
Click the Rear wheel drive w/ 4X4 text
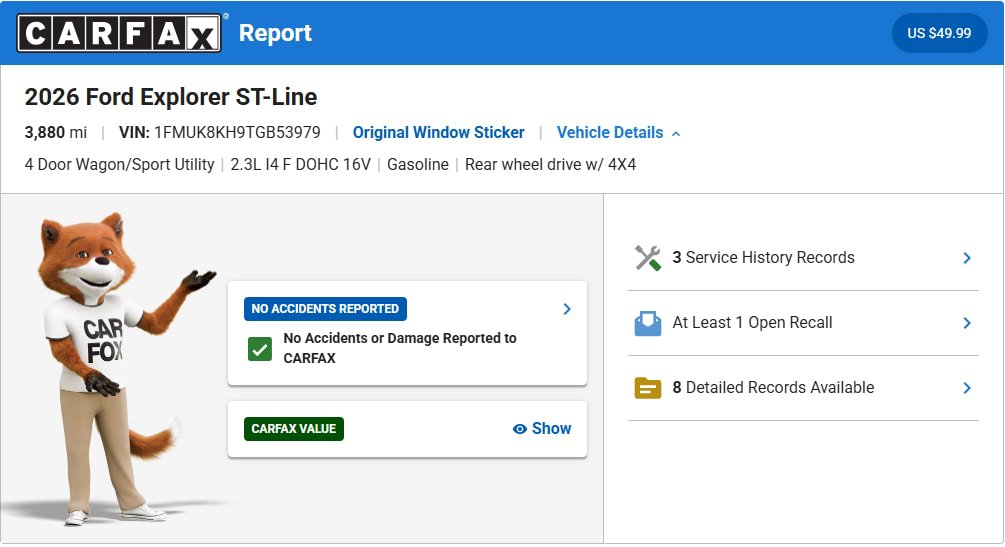551,164
